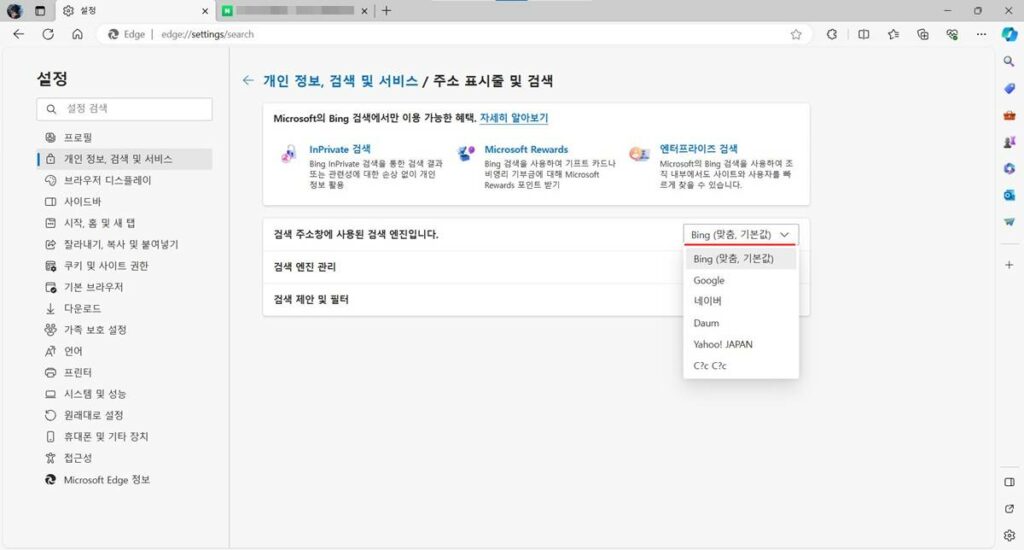The width and height of the screenshot is (1024, 550).
Task: Open browser extensions icon in toolbar
Action: (x=831, y=34)
